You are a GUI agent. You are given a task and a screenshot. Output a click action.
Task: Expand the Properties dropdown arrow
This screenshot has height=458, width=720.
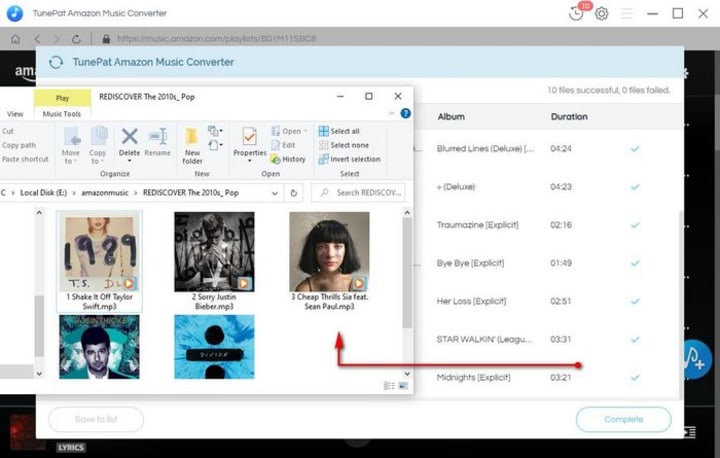tap(249, 161)
